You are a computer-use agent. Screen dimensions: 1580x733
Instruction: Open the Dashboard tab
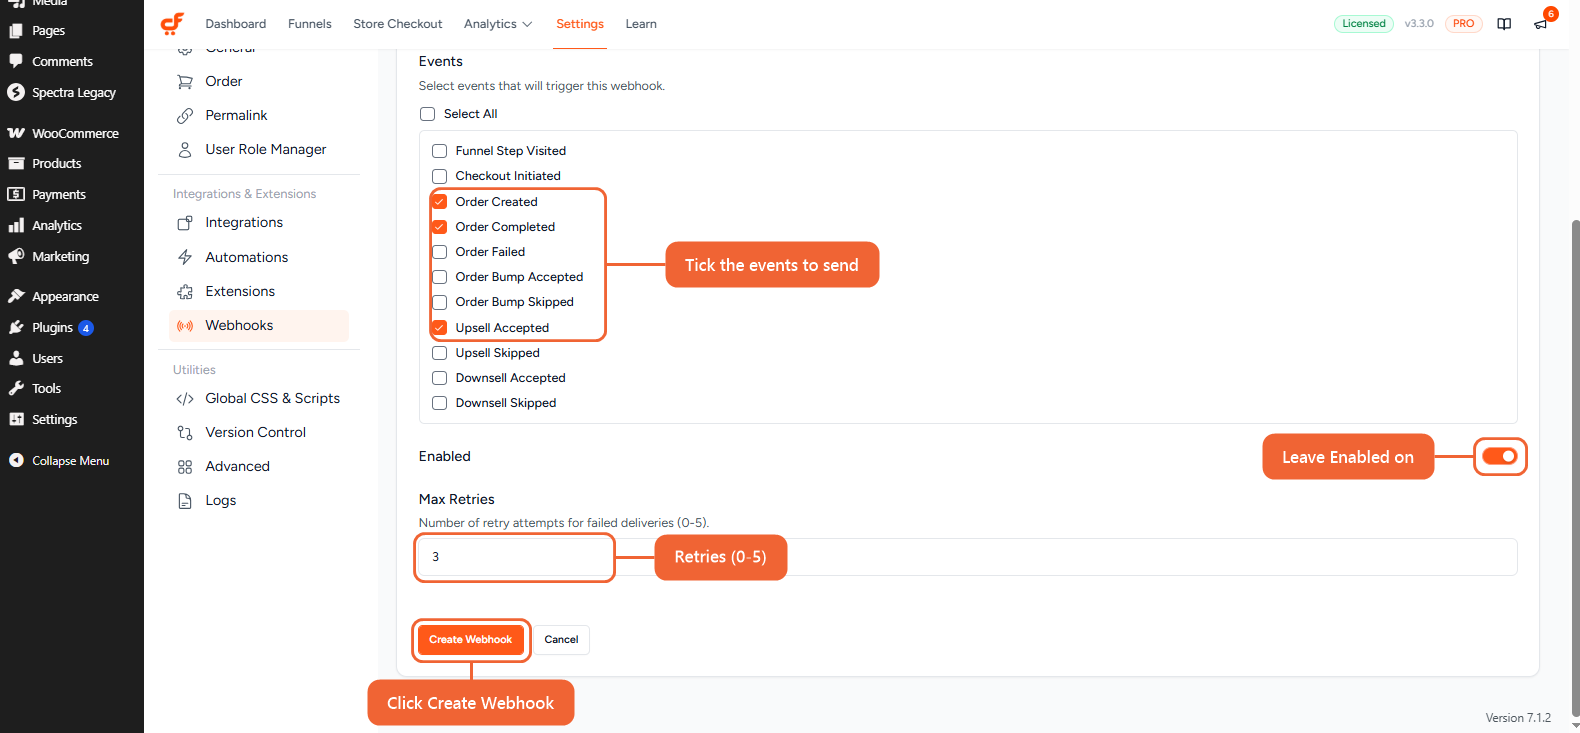[x=236, y=24]
